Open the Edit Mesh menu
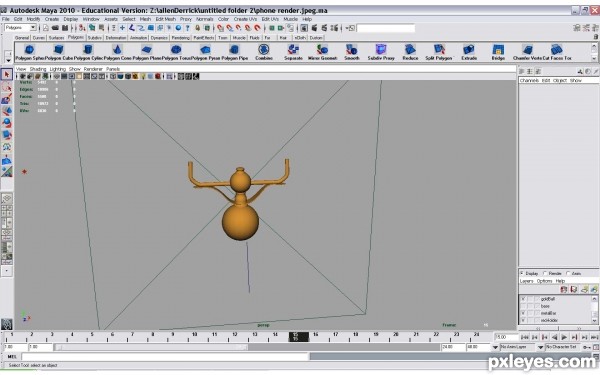Image resolution: width=600 pixels, height=375 pixels. (165, 19)
